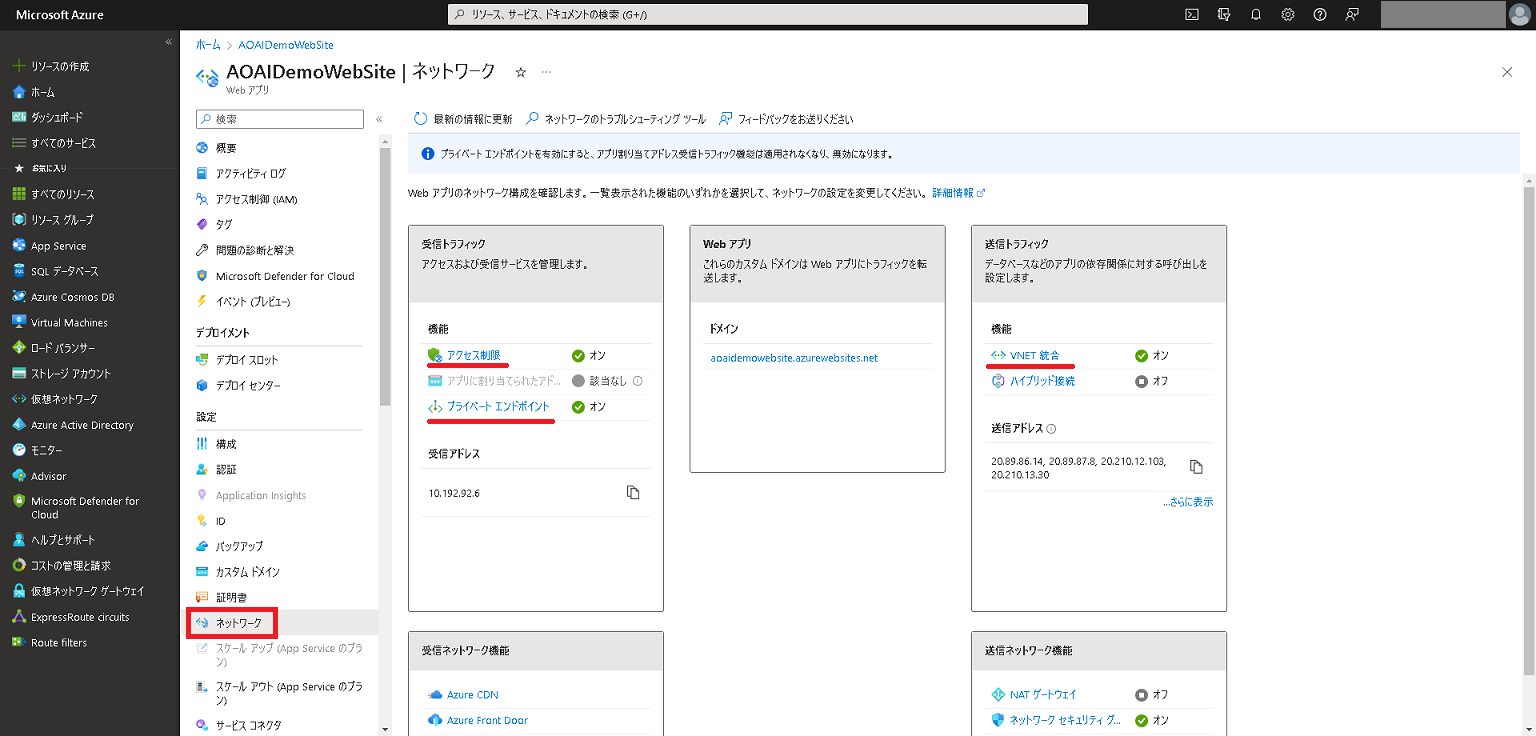Screen dimensions: 1536x736
Task: Copy the 送信アドレス outbound addresses
Action: click(1196, 466)
